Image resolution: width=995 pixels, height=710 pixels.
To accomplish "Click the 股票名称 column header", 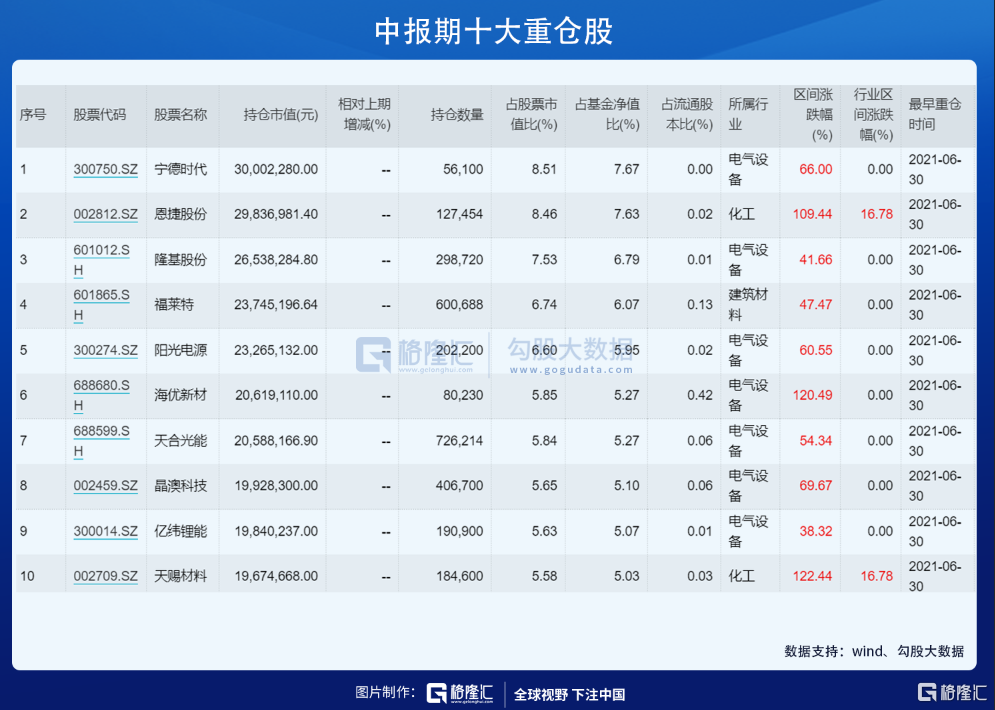I will click(181, 115).
